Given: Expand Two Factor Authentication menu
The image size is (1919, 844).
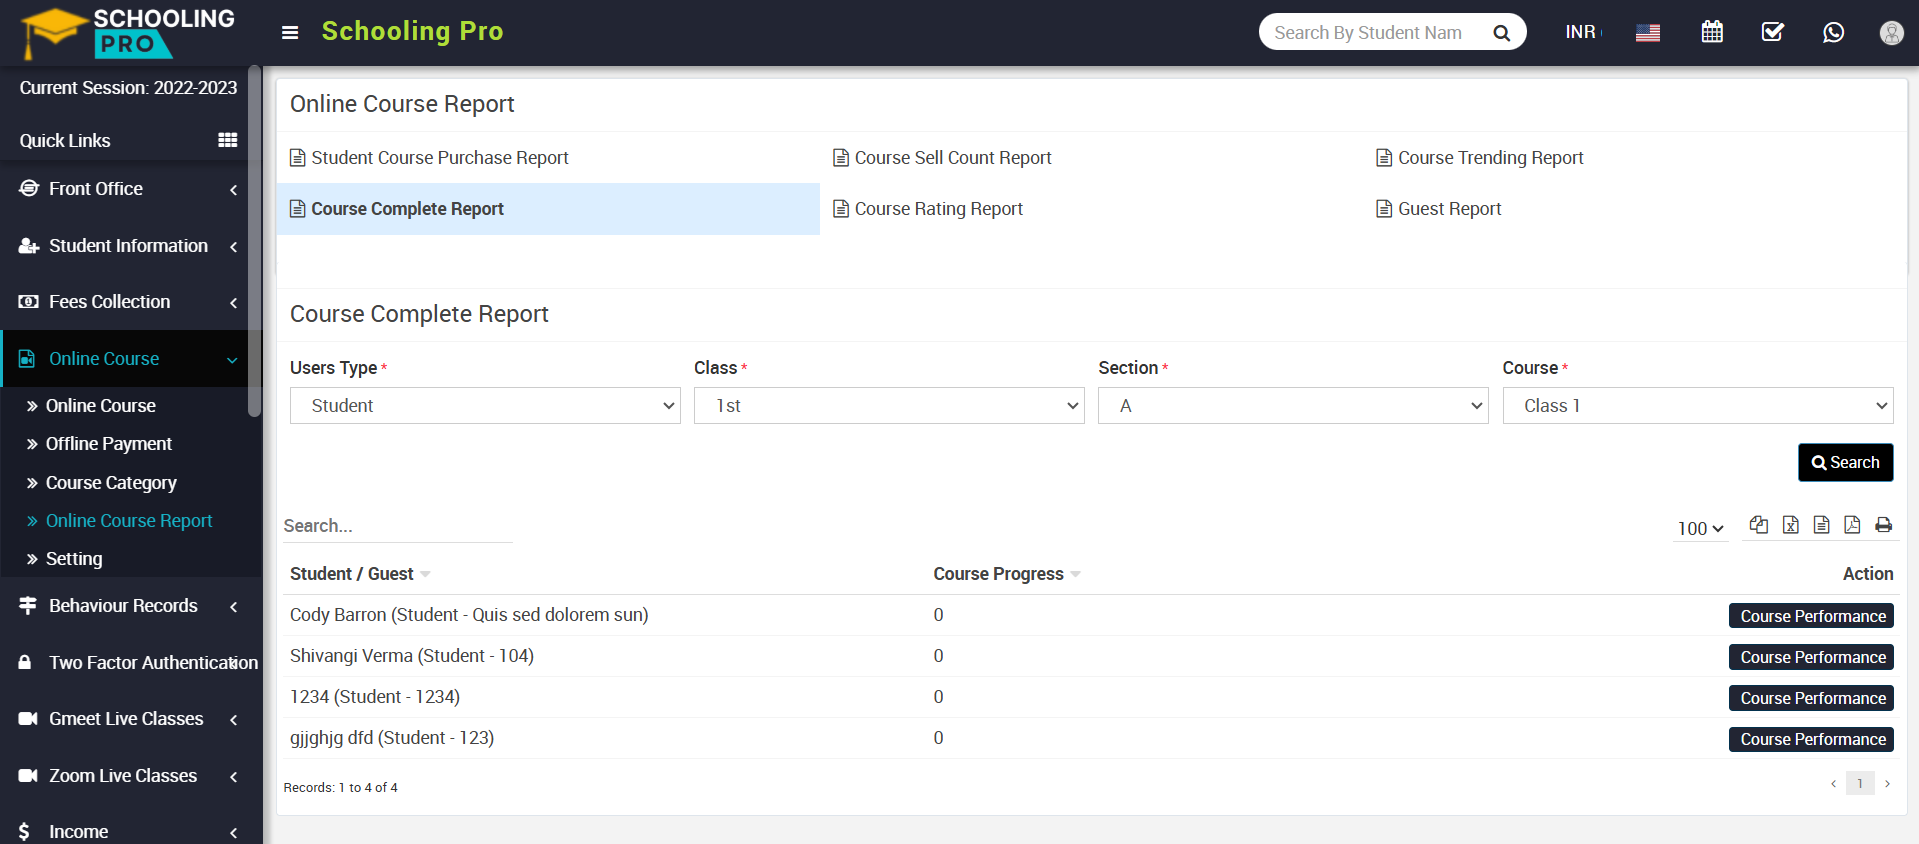Looking at the screenshot, I should pos(130,662).
